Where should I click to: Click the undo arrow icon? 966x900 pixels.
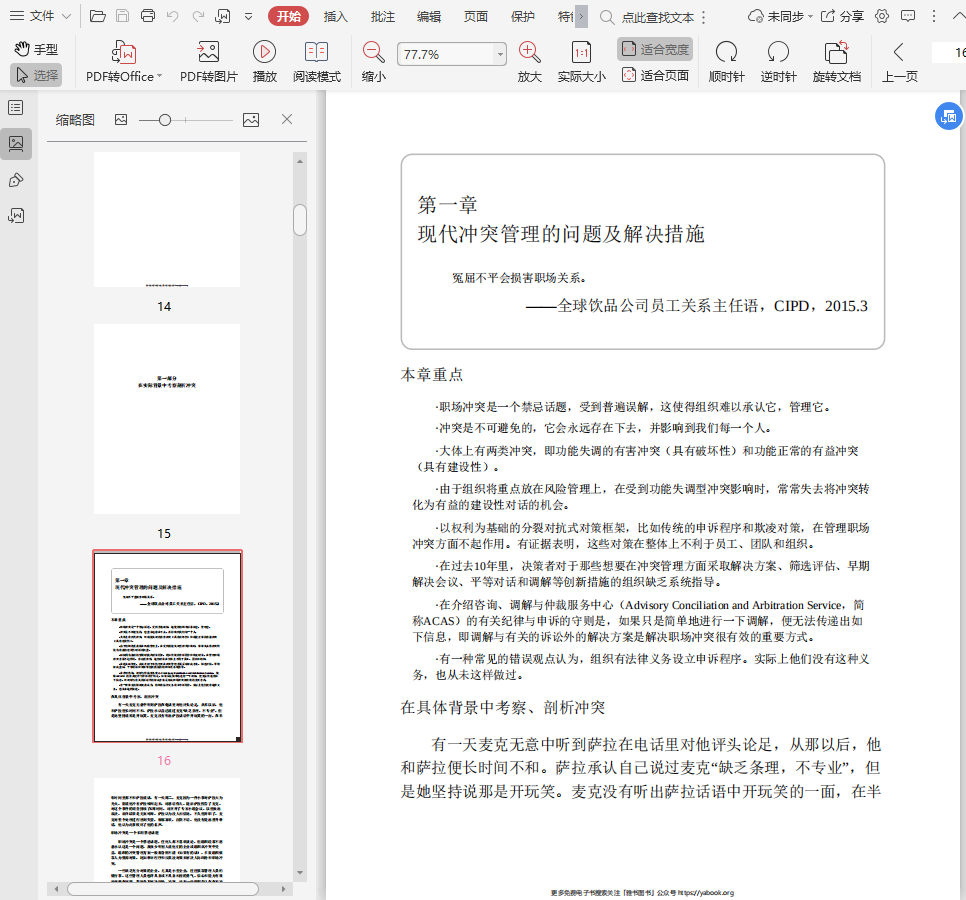tap(172, 16)
